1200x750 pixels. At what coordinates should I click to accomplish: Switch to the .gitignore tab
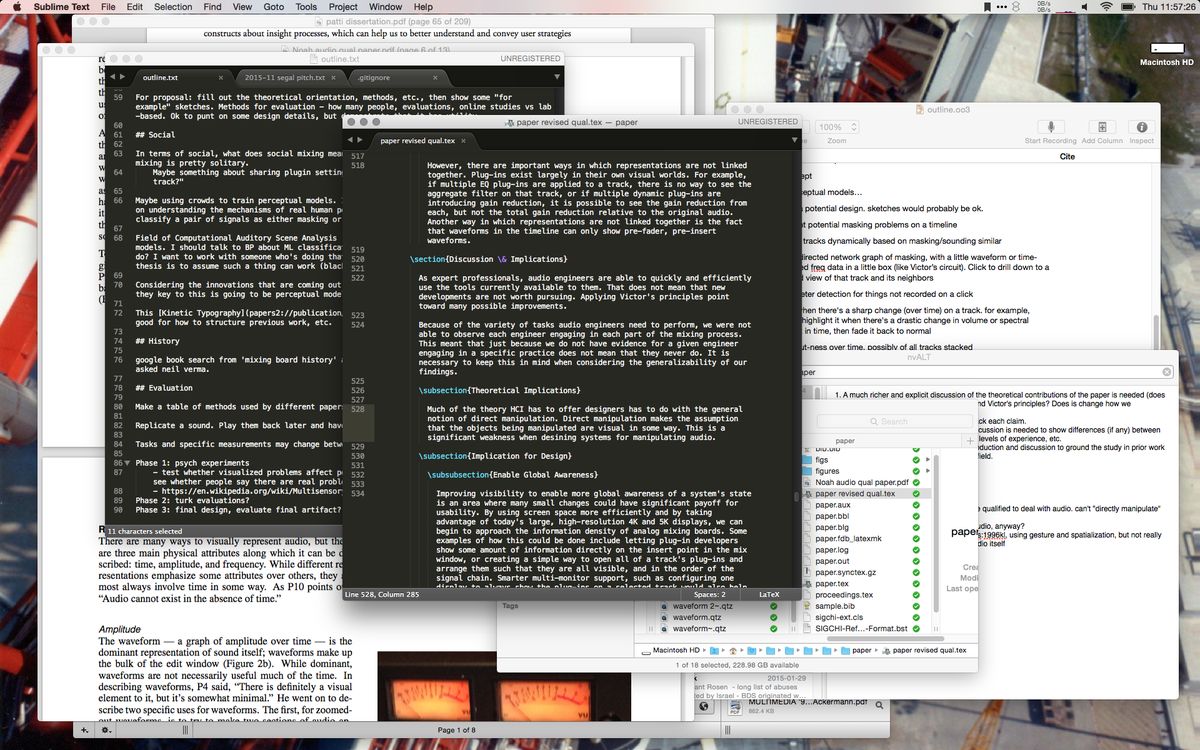(372, 77)
